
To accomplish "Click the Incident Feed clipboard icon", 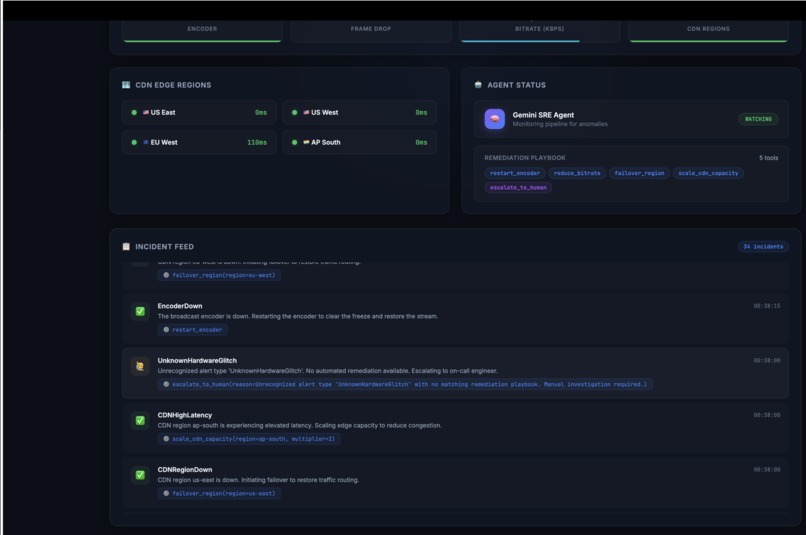I will [126, 247].
